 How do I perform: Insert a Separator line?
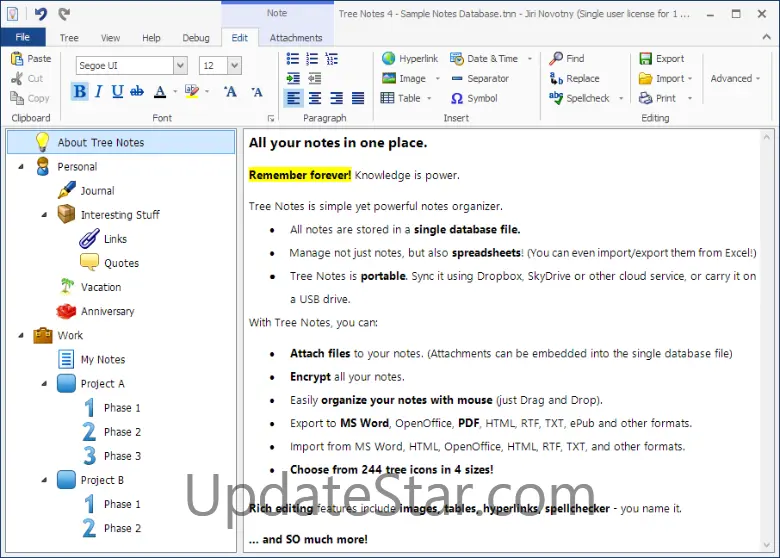pos(480,79)
